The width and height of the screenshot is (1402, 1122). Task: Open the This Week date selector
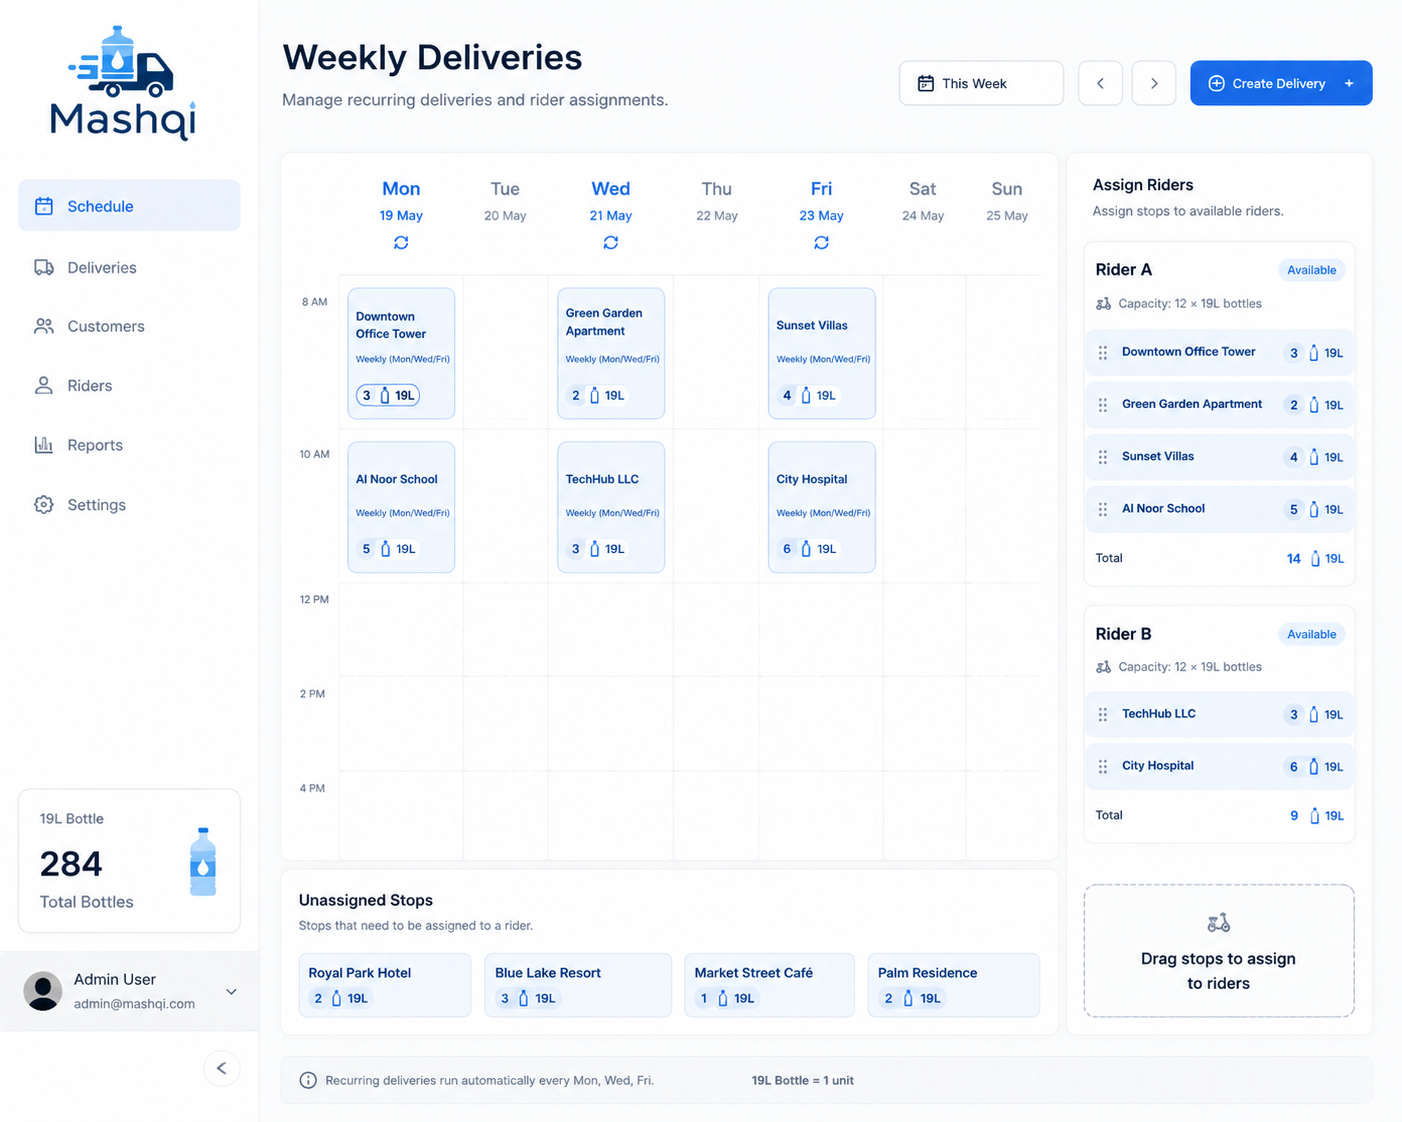coord(981,83)
